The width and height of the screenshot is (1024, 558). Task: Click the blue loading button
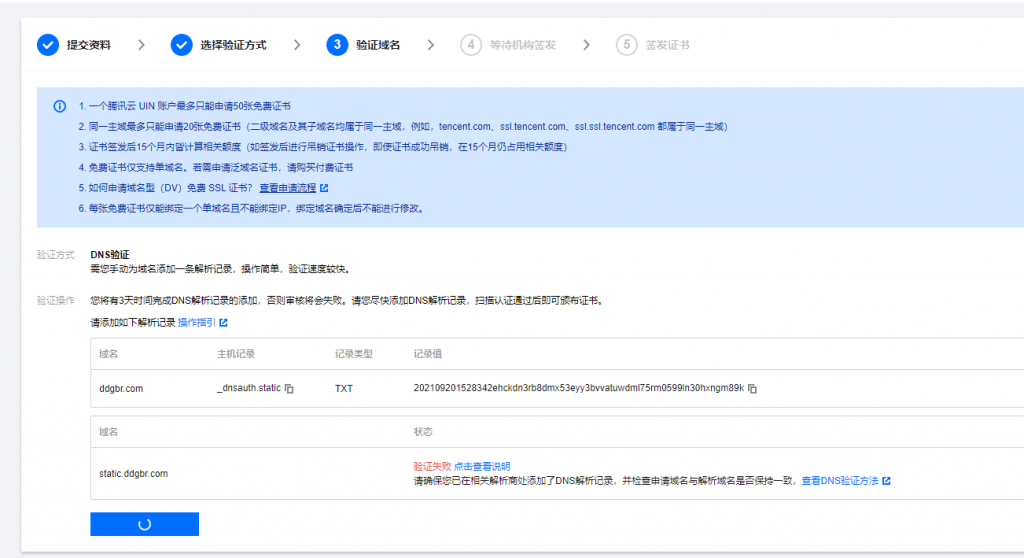144,524
